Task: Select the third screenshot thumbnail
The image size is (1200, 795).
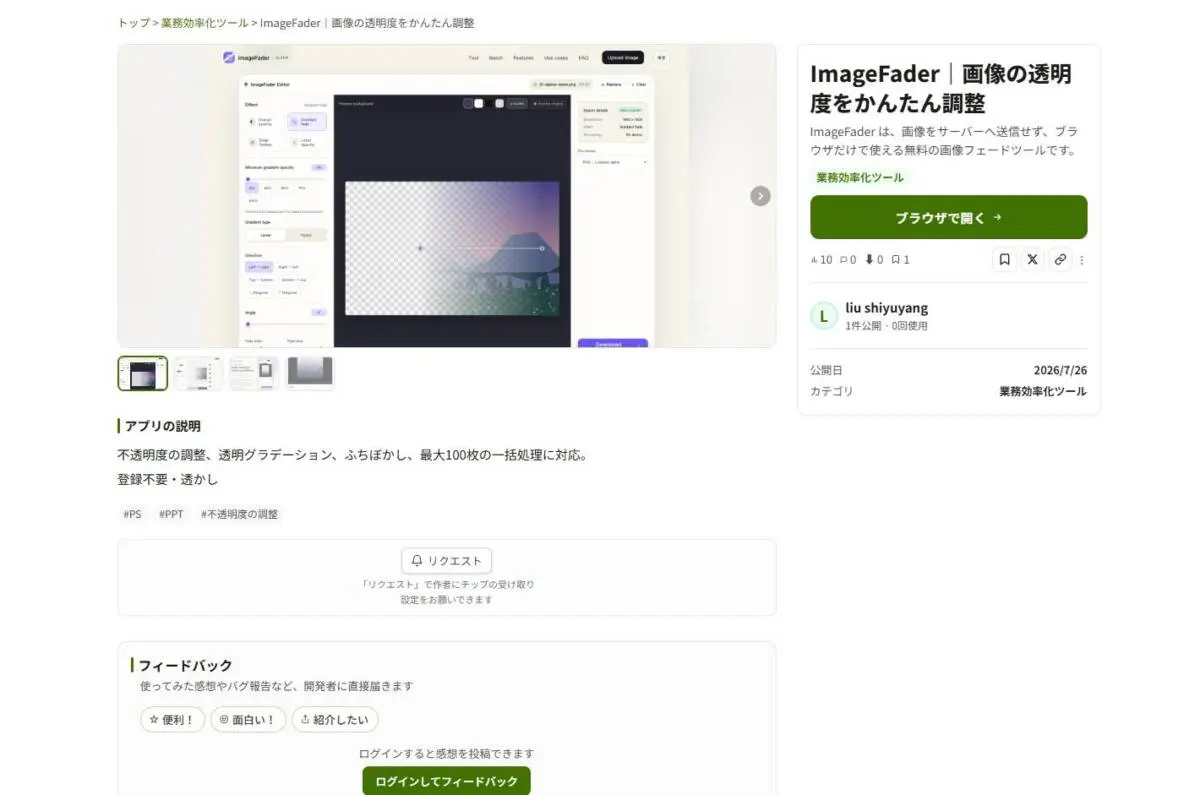Action: (x=254, y=373)
